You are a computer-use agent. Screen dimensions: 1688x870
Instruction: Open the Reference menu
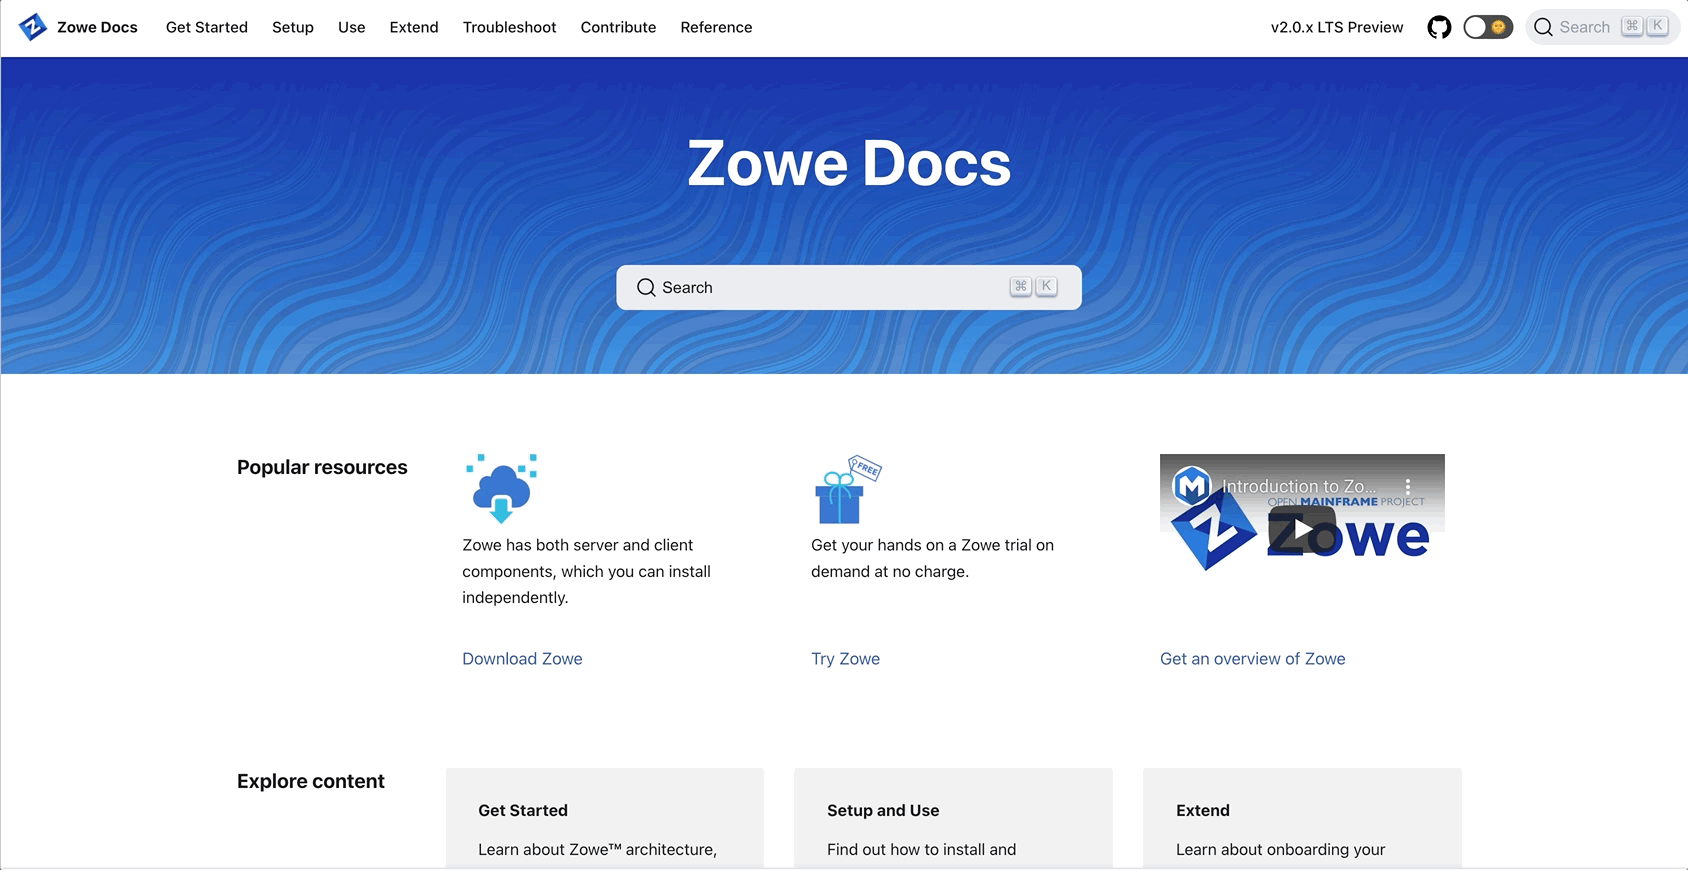click(716, 27)
